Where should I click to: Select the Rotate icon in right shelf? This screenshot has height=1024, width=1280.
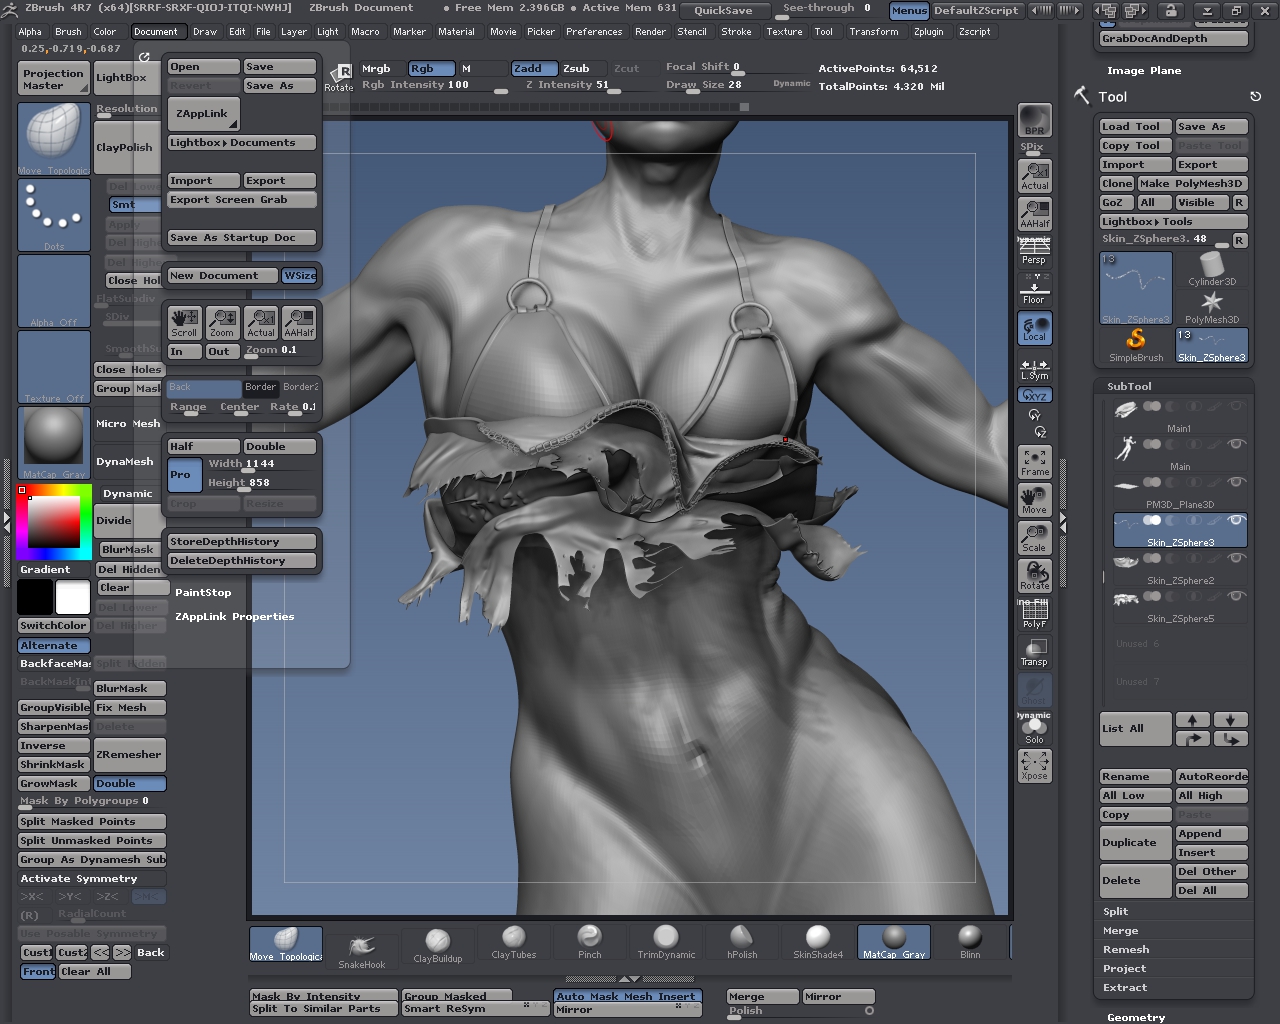[x=1034, y=576]
